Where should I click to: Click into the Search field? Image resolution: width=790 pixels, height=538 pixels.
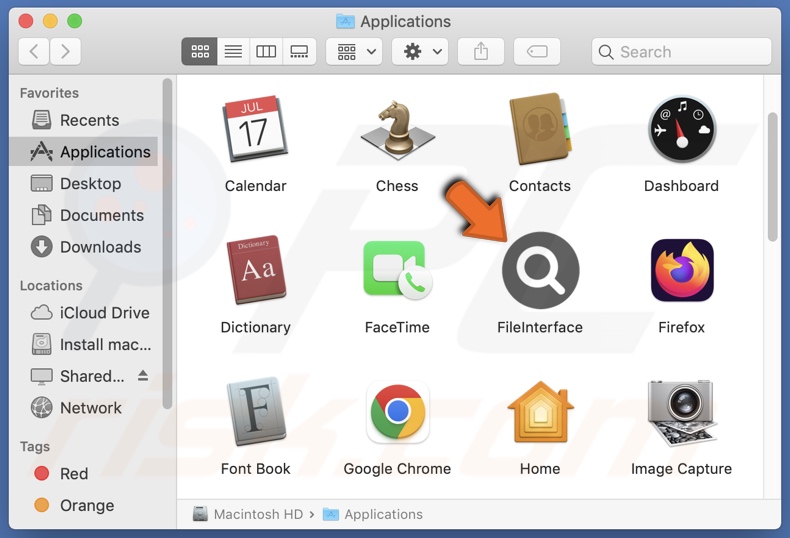click(x=681, y=51)
